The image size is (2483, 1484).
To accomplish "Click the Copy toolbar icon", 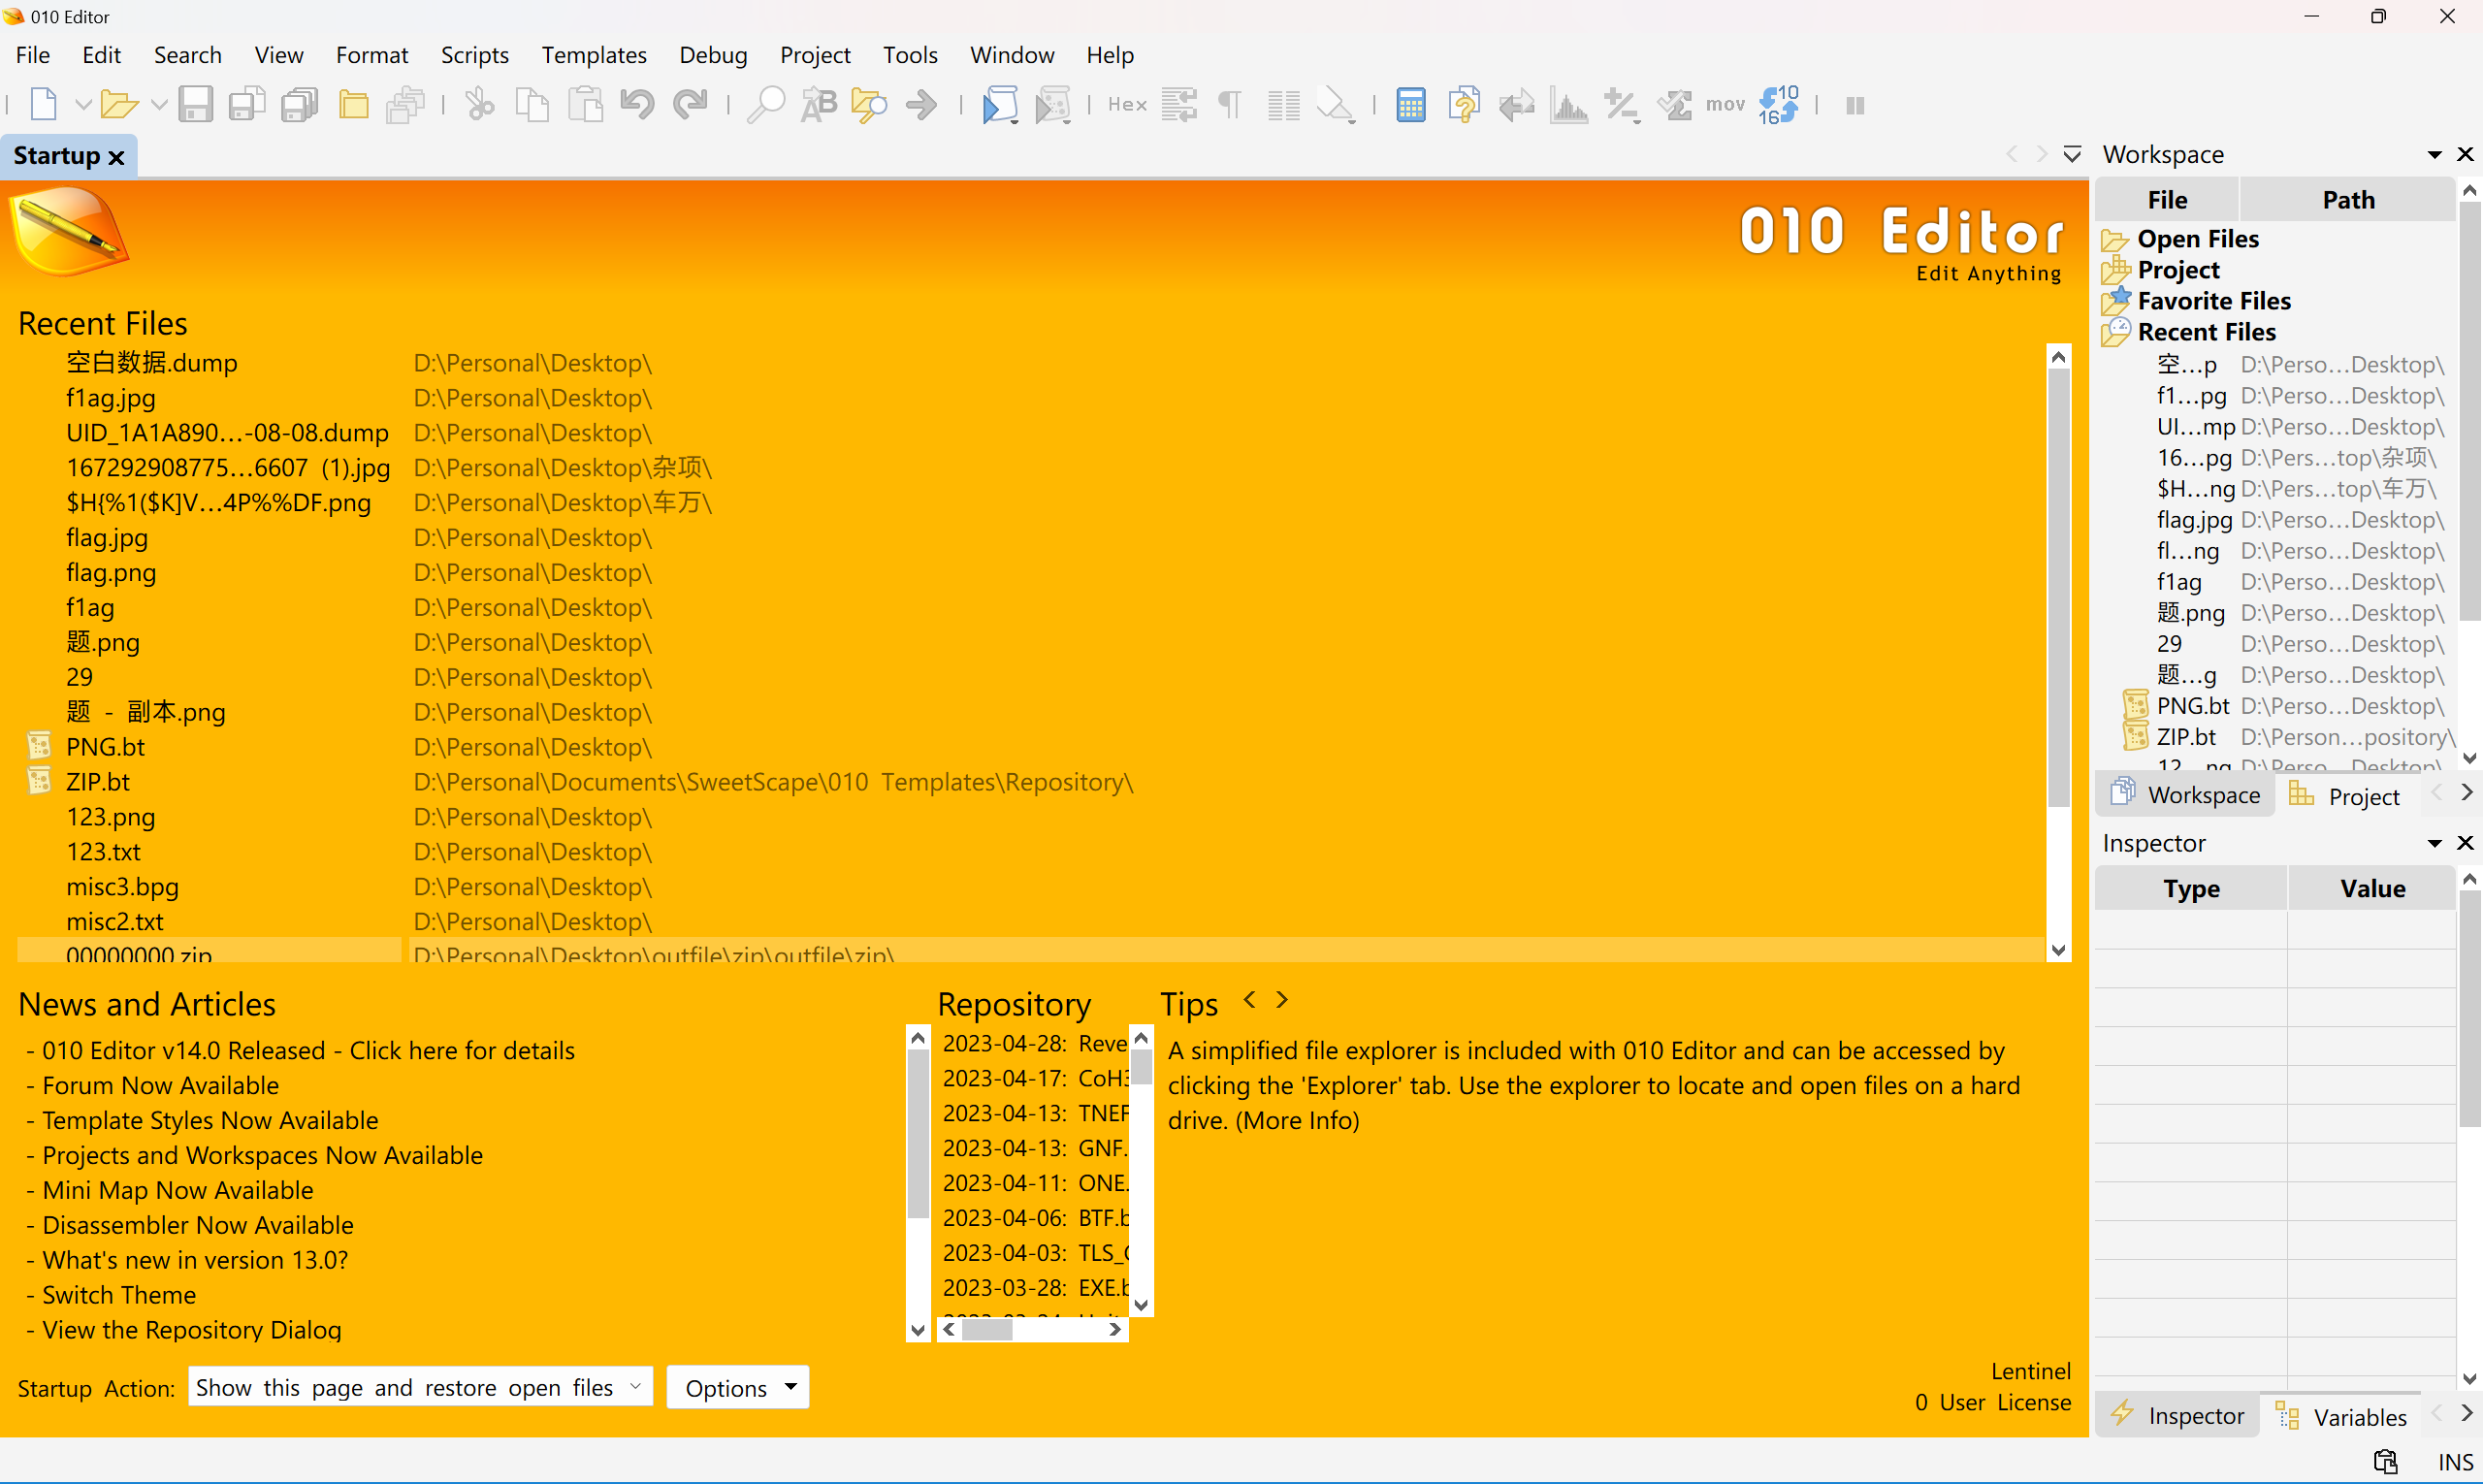I will coord(532,104).
